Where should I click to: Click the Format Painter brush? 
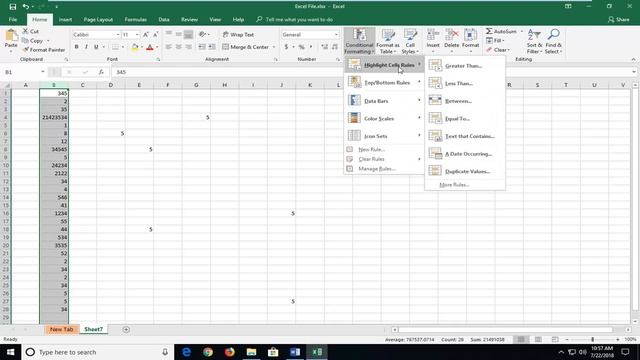(25, 50)
